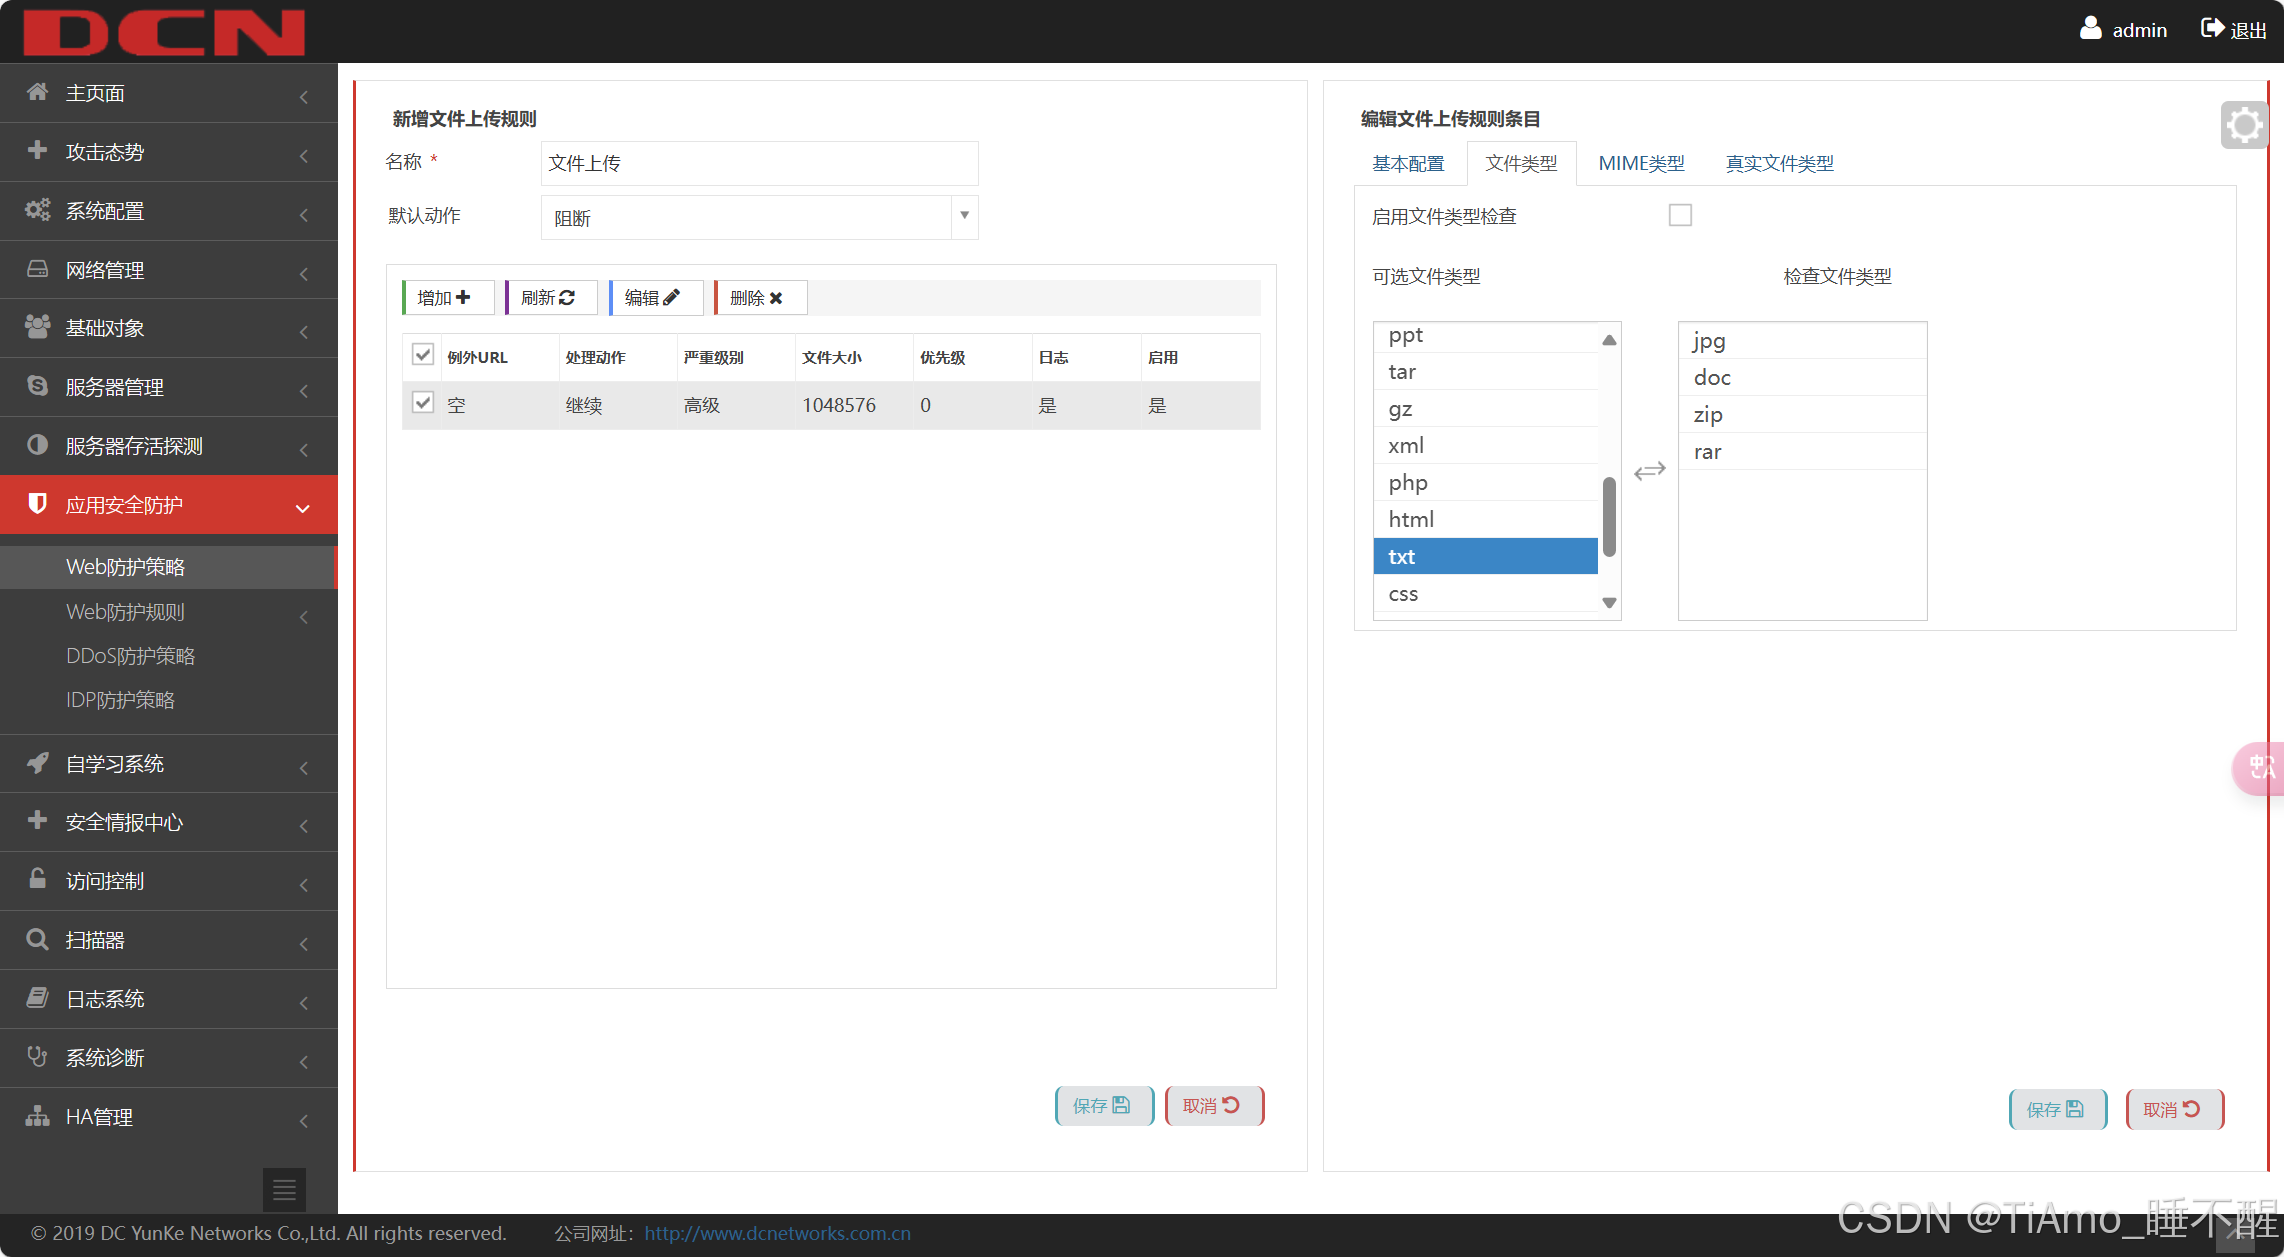Switch to the MIME类型 tab
The image size is (2284, 1257).
pyautogui.click(x=1641, y=164)
